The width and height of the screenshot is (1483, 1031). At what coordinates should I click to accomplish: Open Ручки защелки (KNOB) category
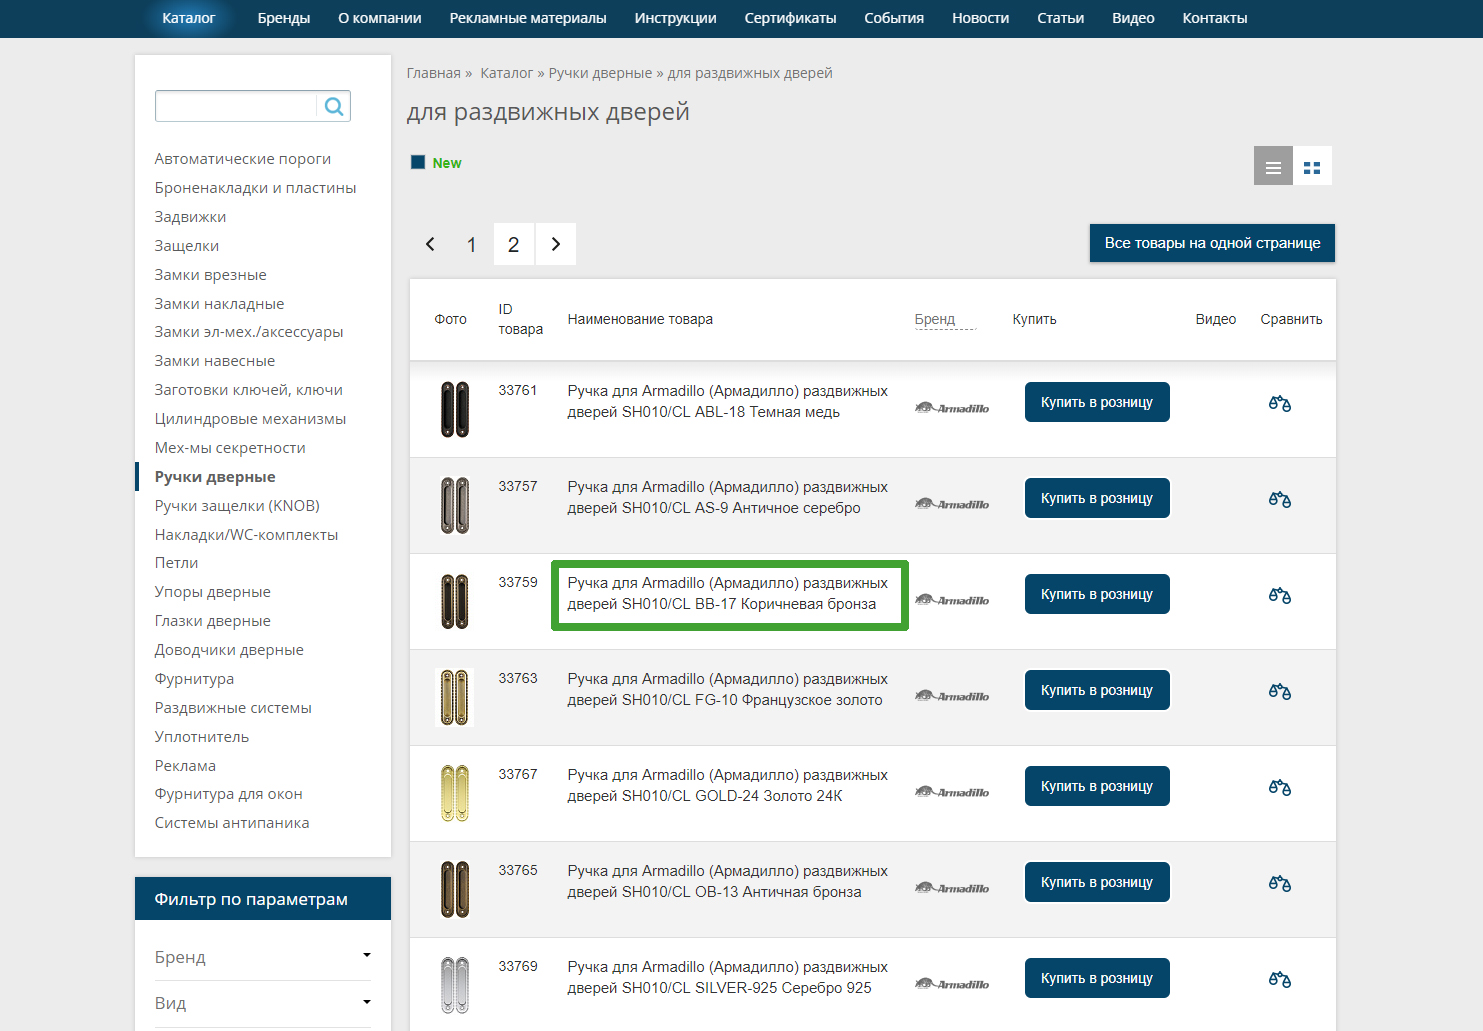click(237, 506)
